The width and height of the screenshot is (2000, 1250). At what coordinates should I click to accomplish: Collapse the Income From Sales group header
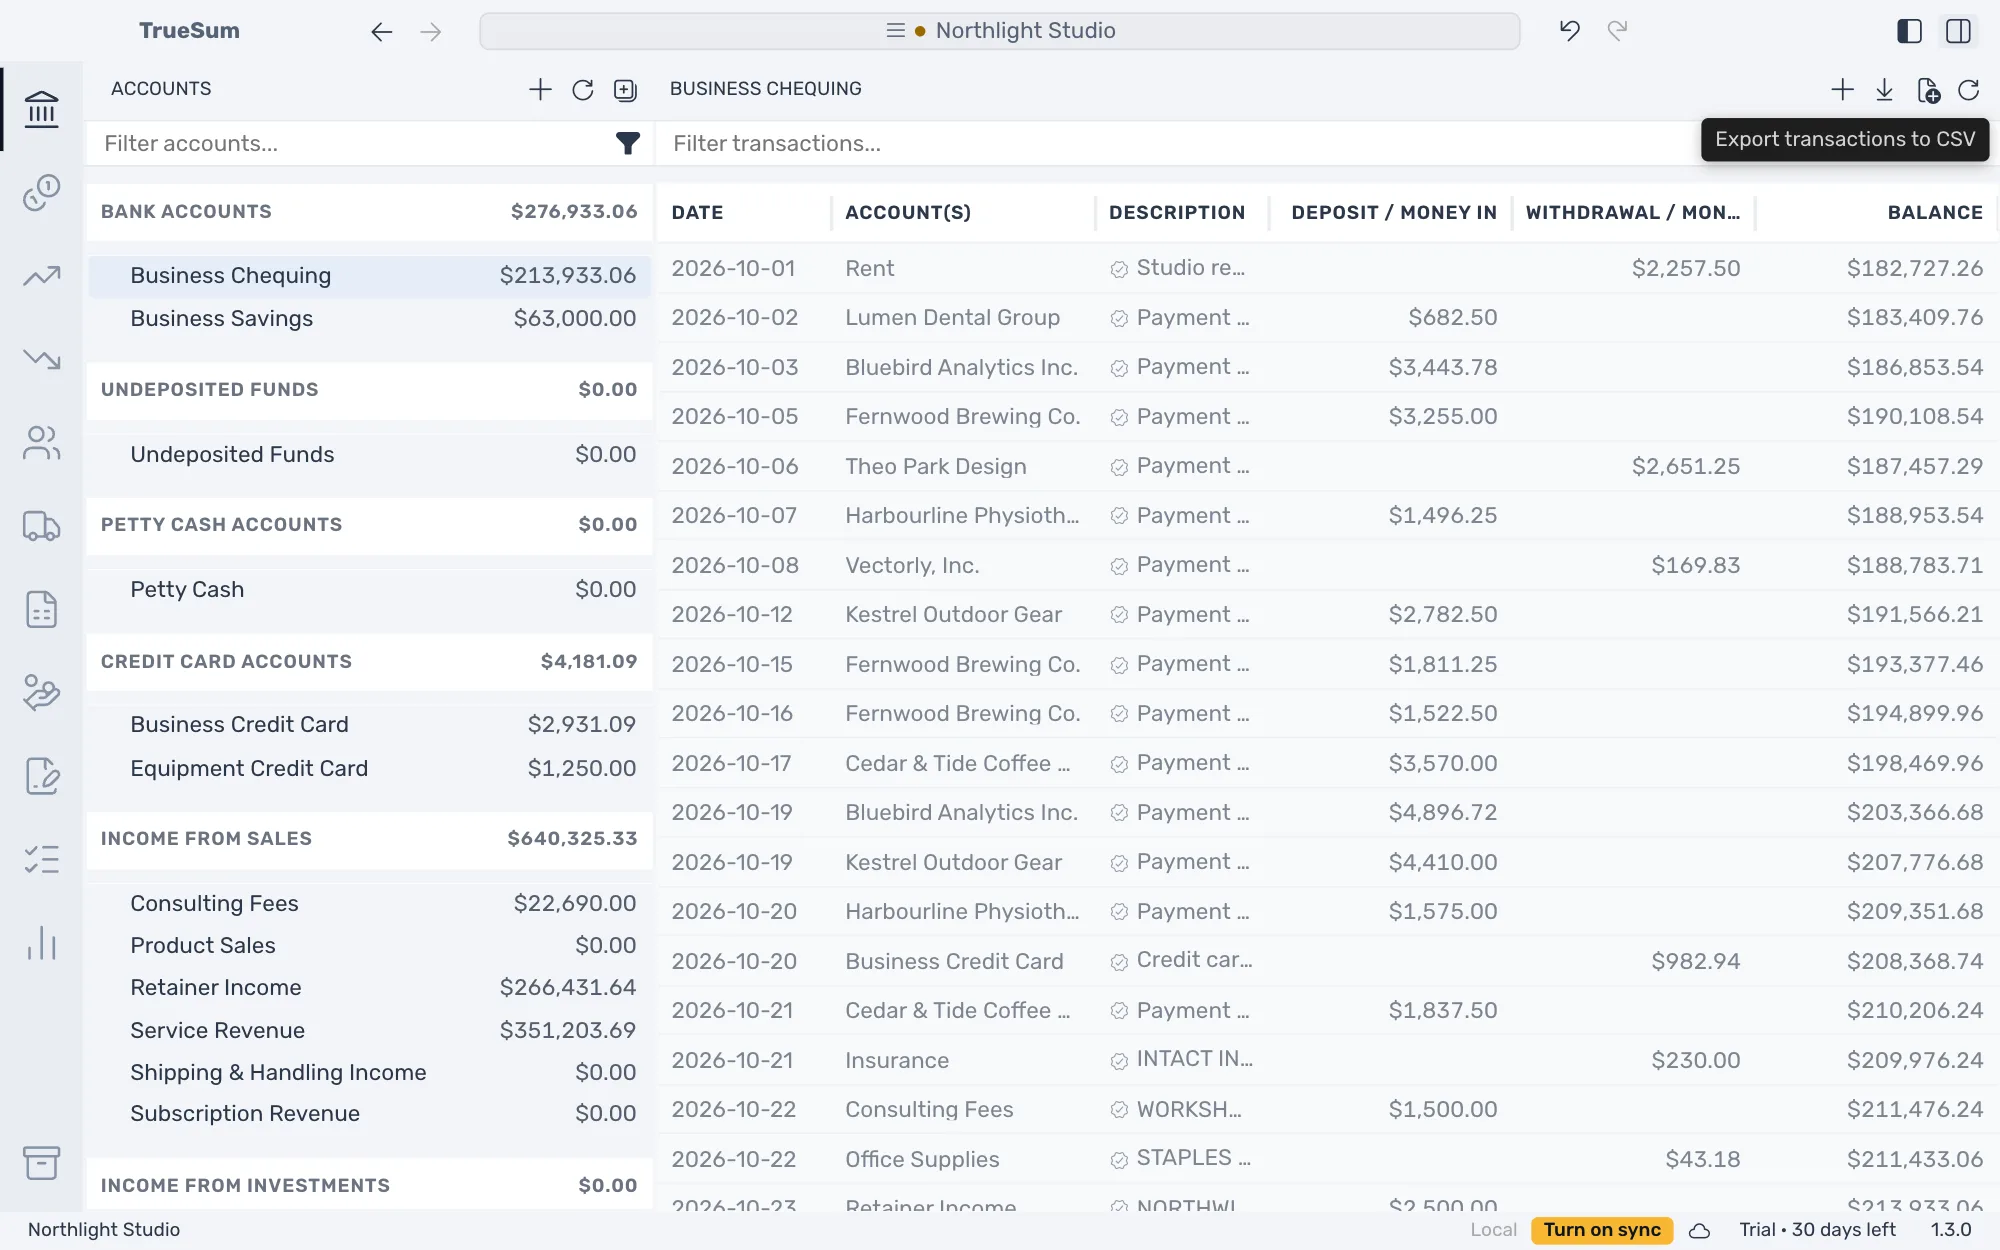coord(369,839)
